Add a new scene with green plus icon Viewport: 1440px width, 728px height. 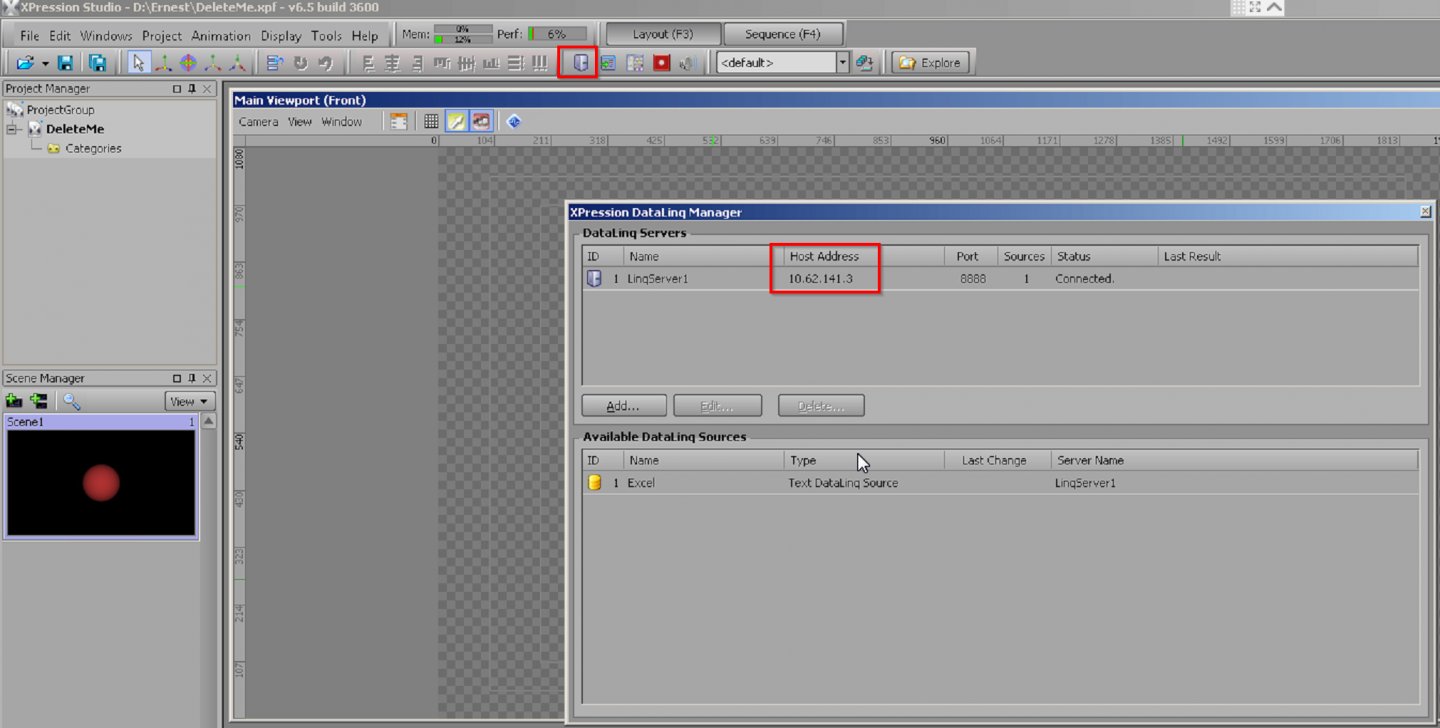(x=14, y=401)
